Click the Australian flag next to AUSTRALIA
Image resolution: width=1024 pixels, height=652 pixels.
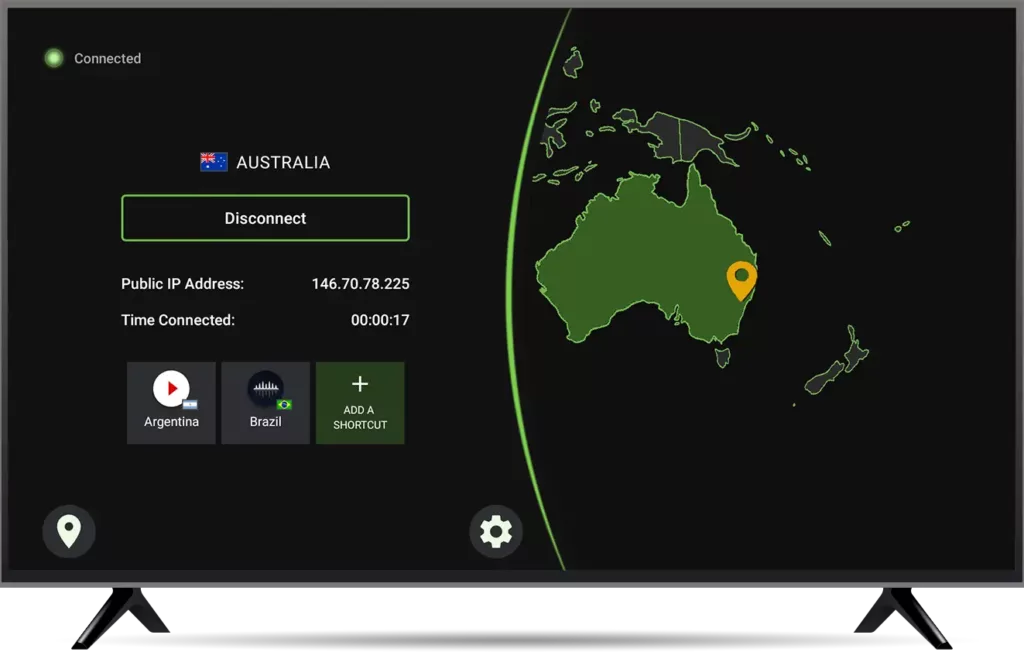point(211,160)
